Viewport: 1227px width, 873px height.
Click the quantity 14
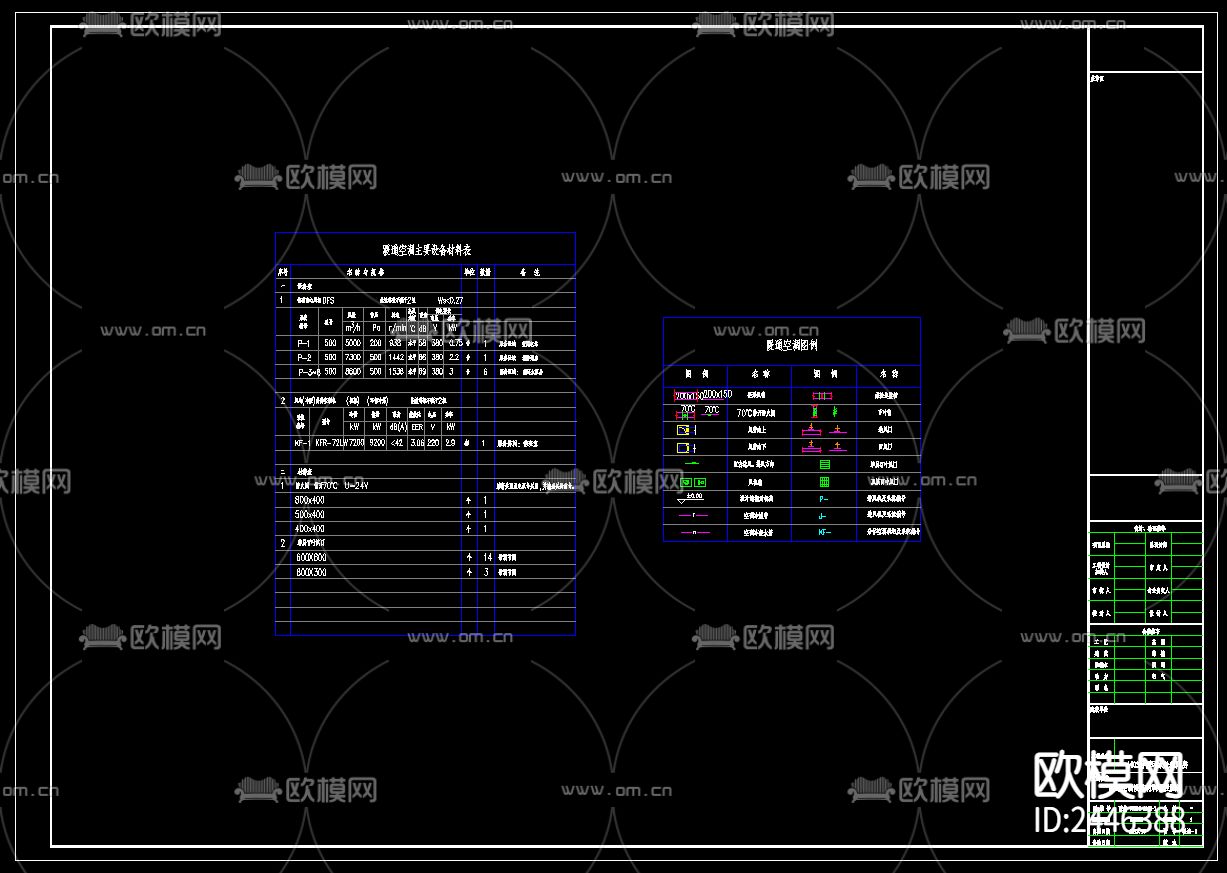(487, 557)
